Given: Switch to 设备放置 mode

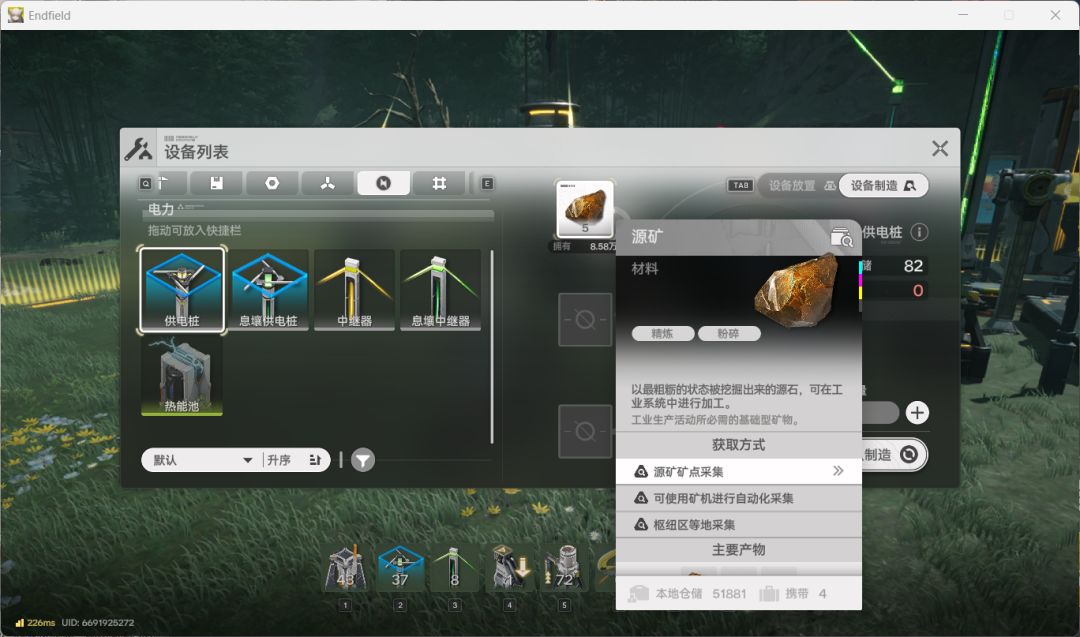Looking at the screenshot, I should pyautogui.click(x=800, y=185).
